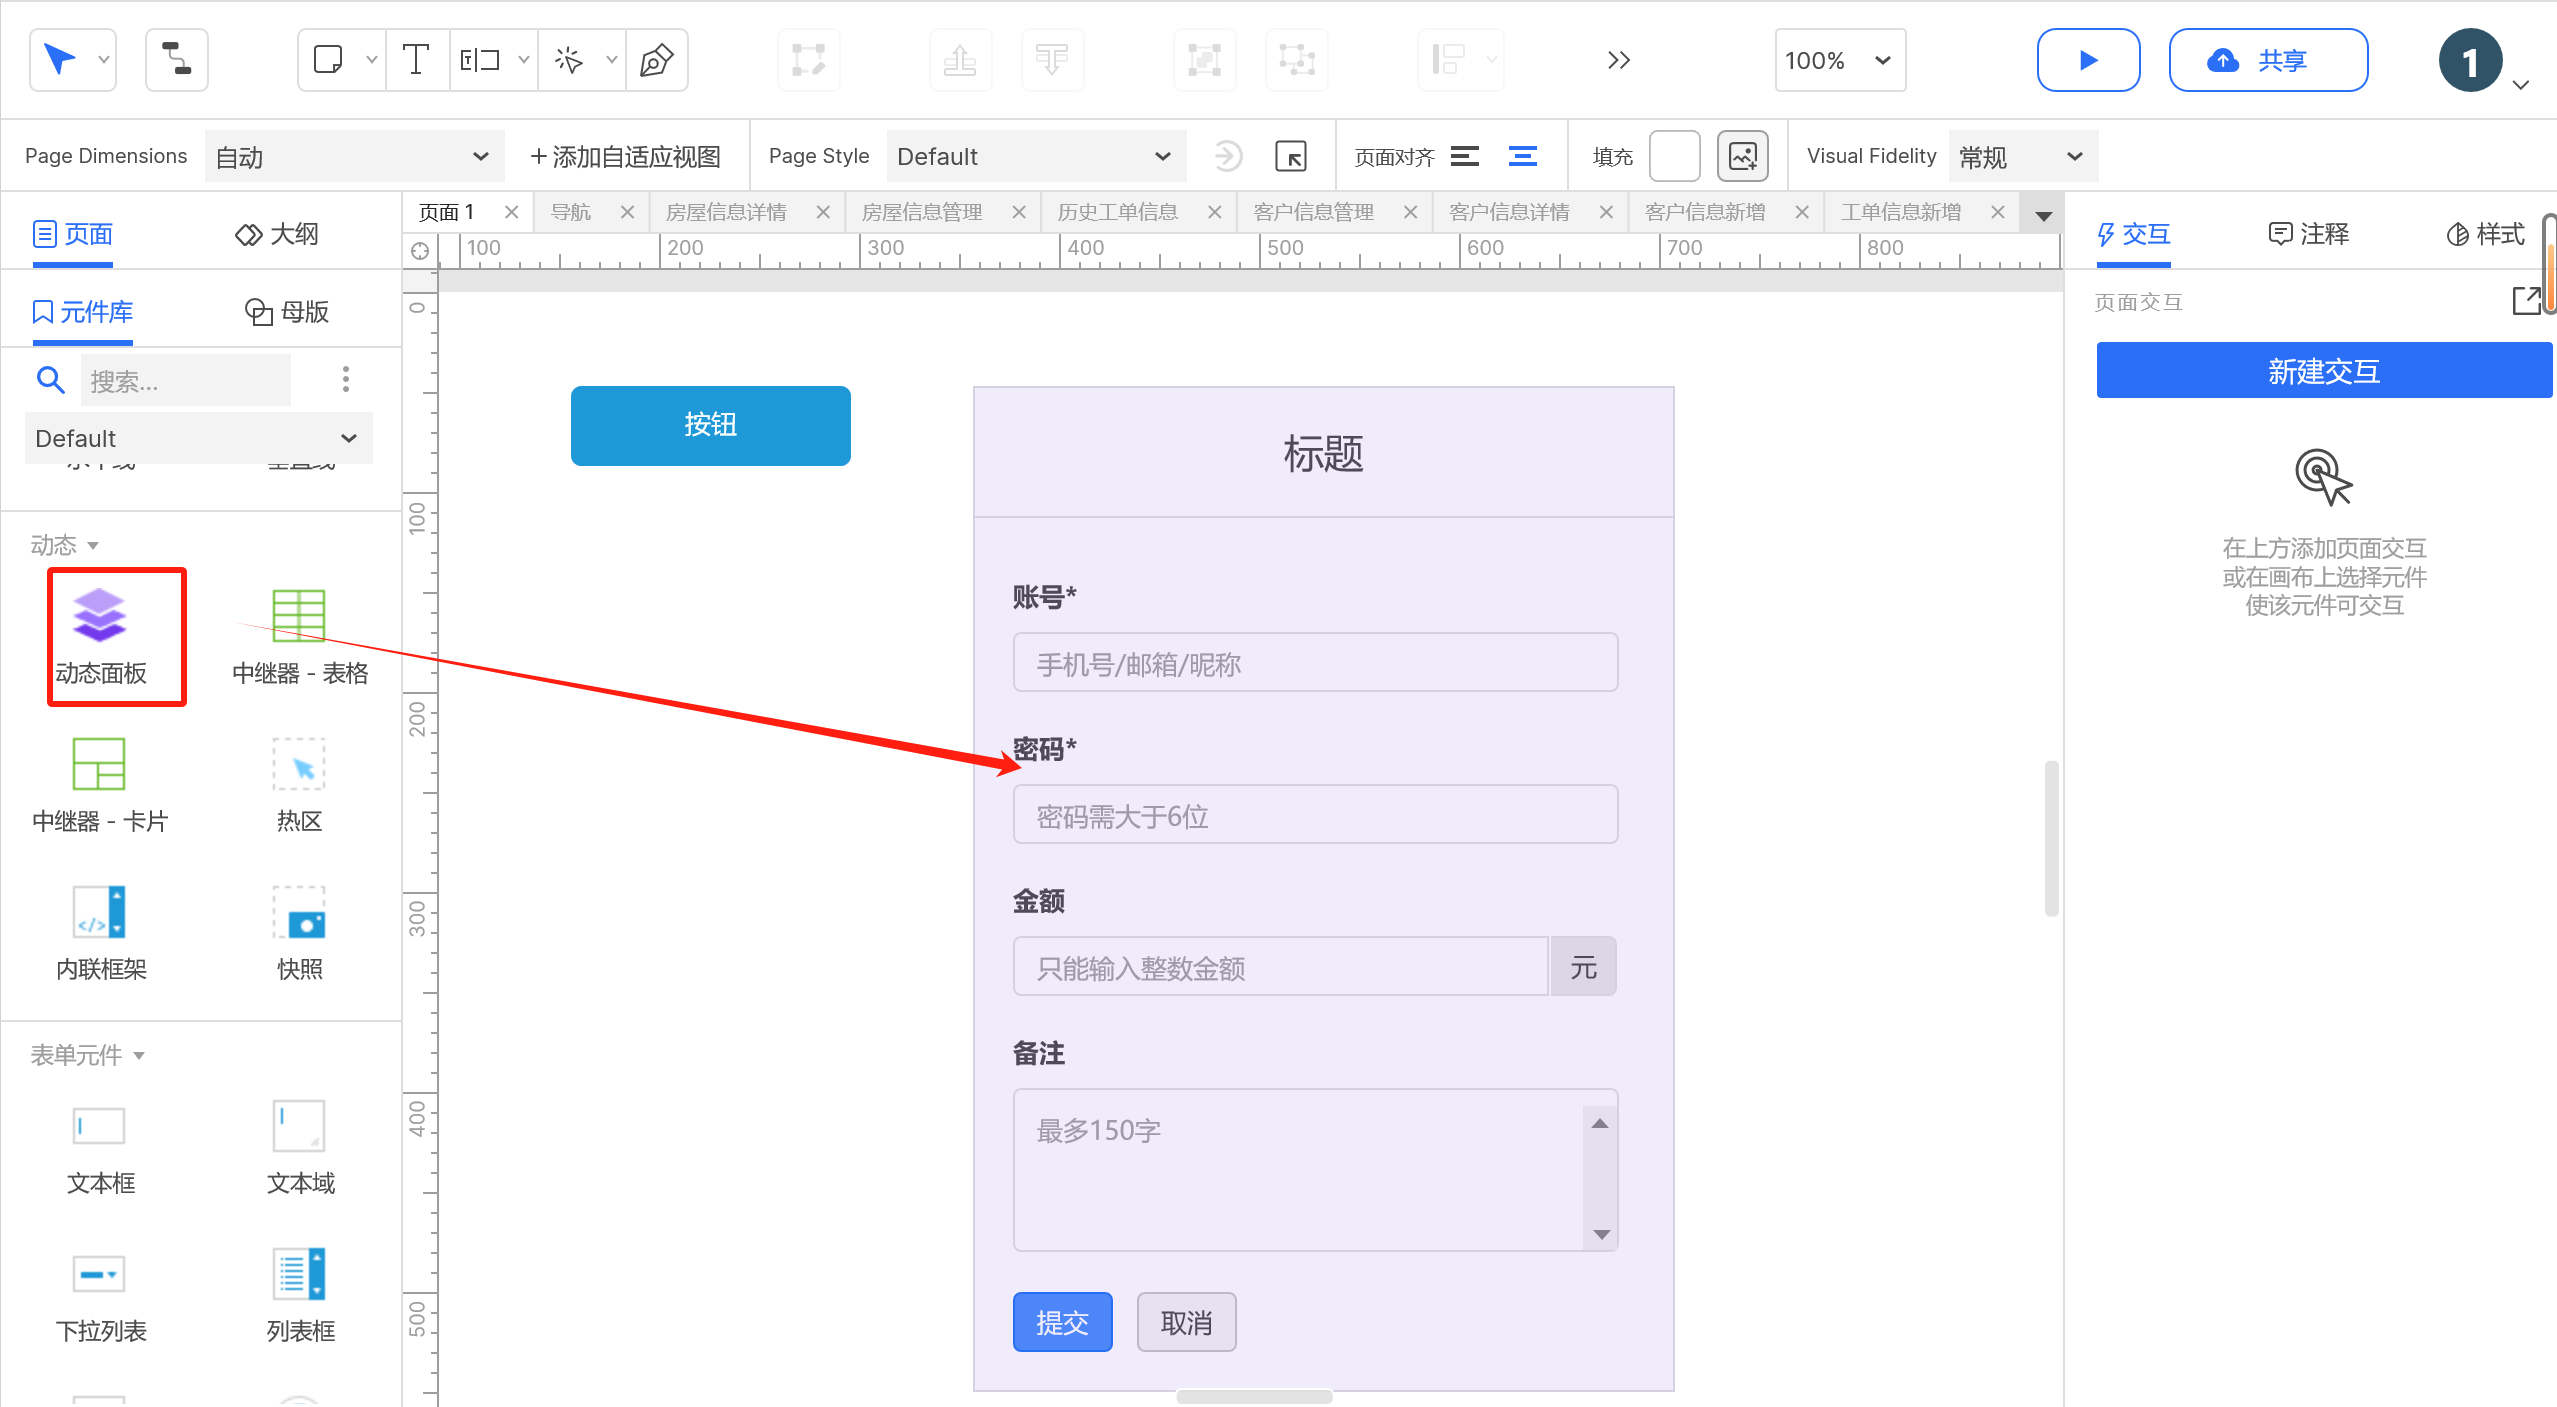Click the 新建交互 button

coord(2323,371)
